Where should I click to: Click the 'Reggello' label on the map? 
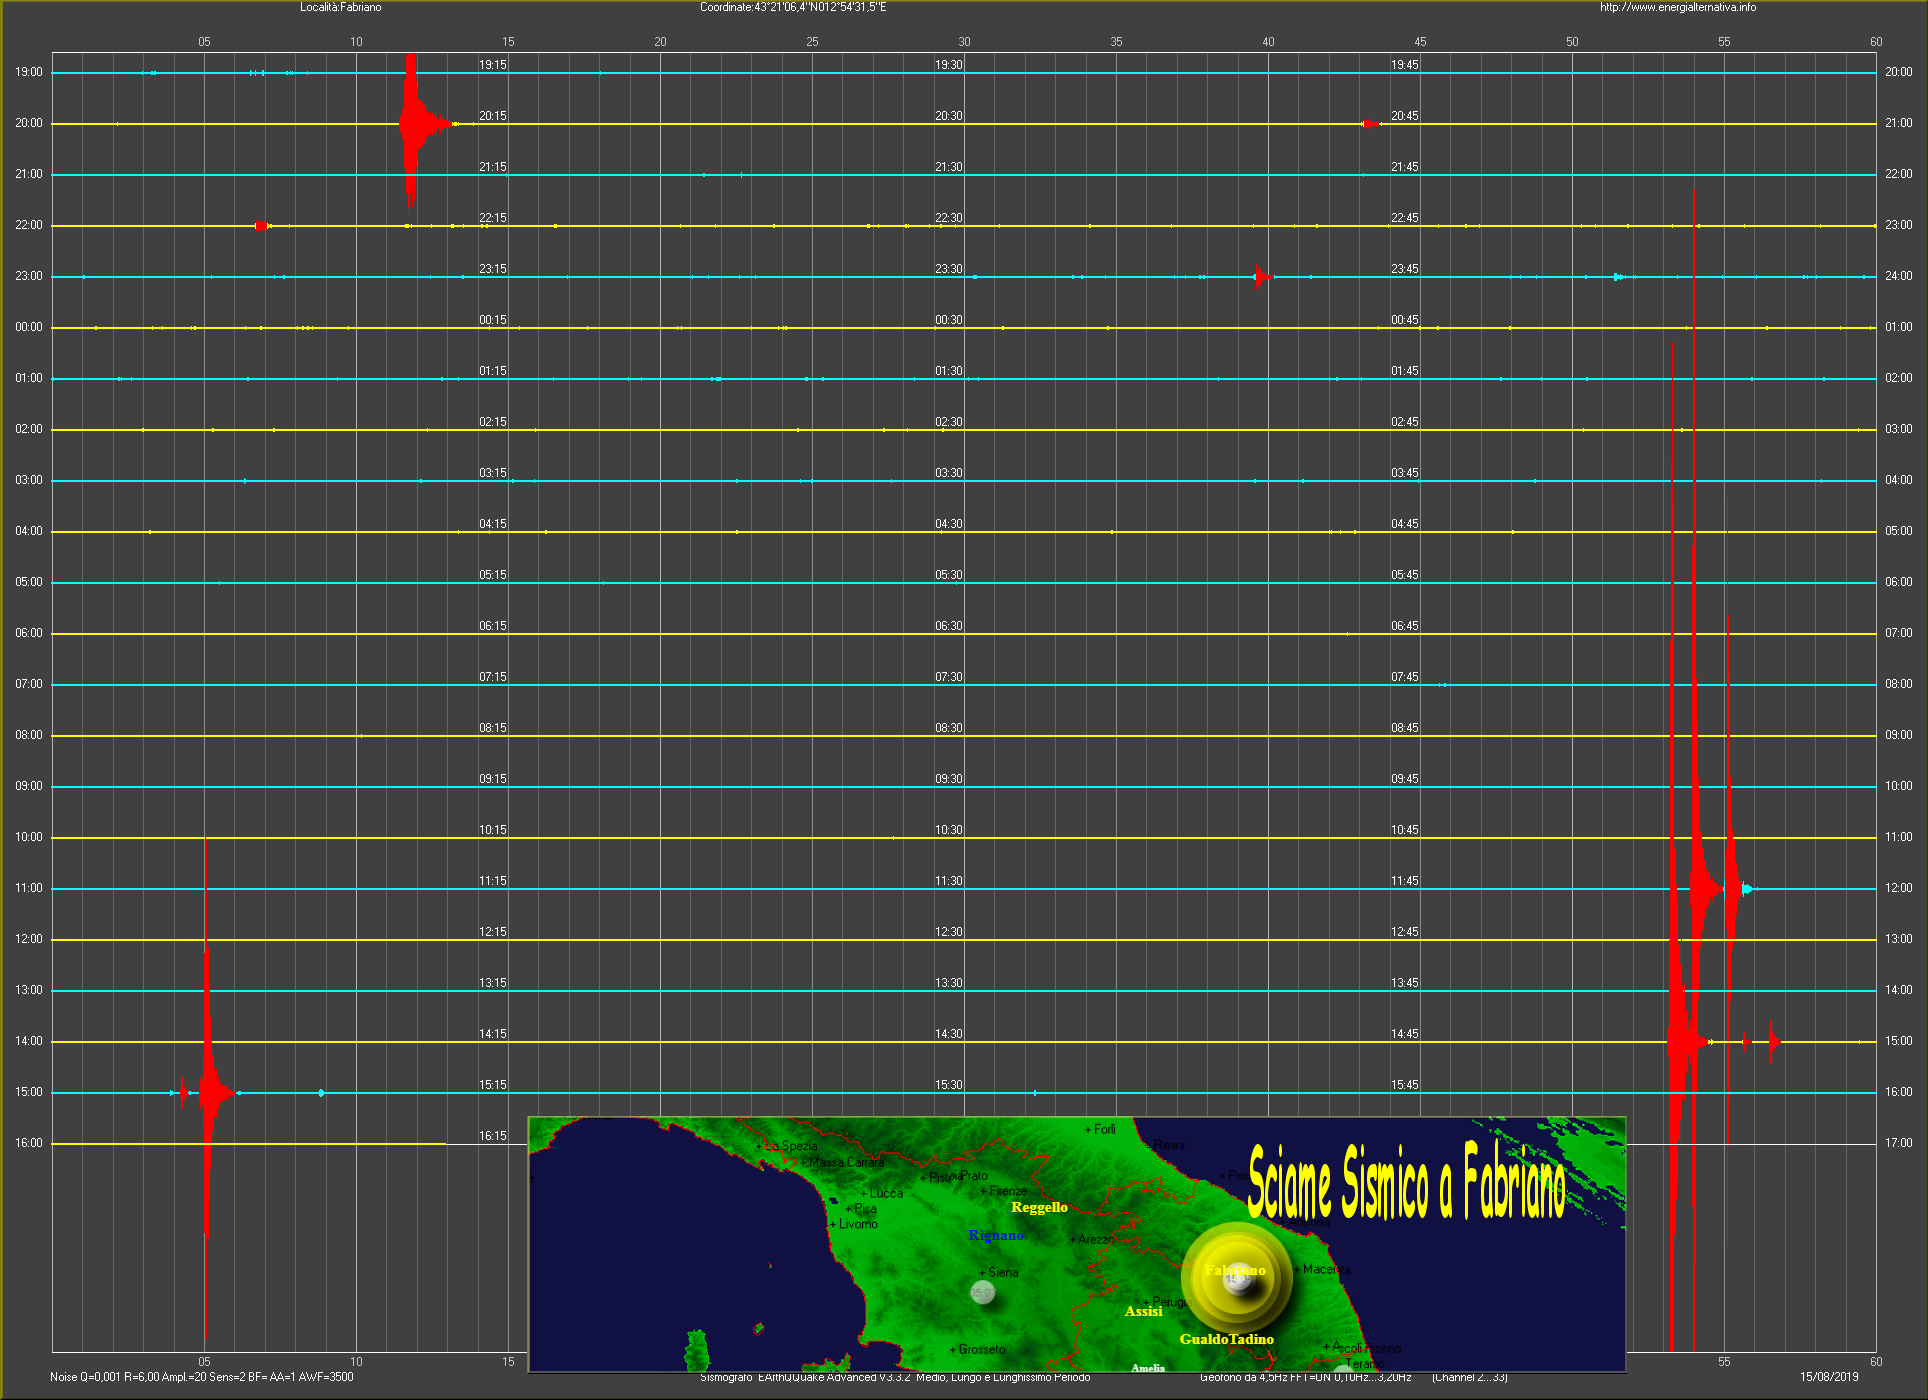tap(1039, 1207)
